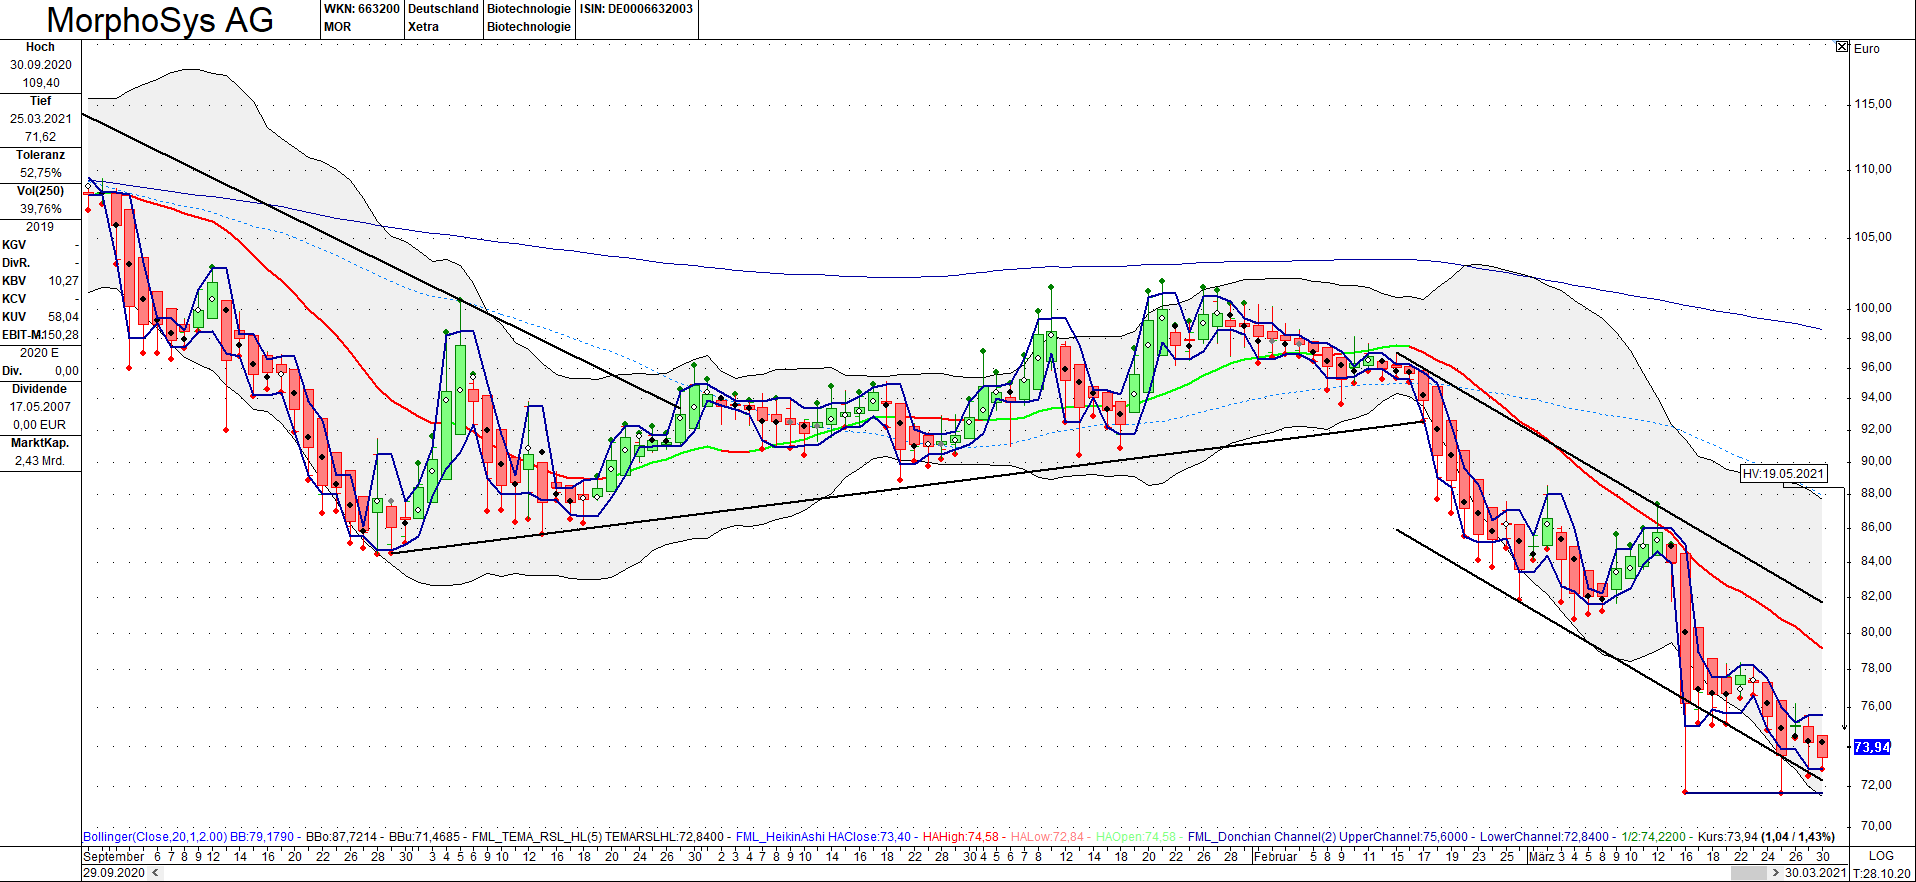The width and height of the screenshot is (1916, 882).
Task: Click the MorphoSys AG title
Action: (x=160, y=20)
